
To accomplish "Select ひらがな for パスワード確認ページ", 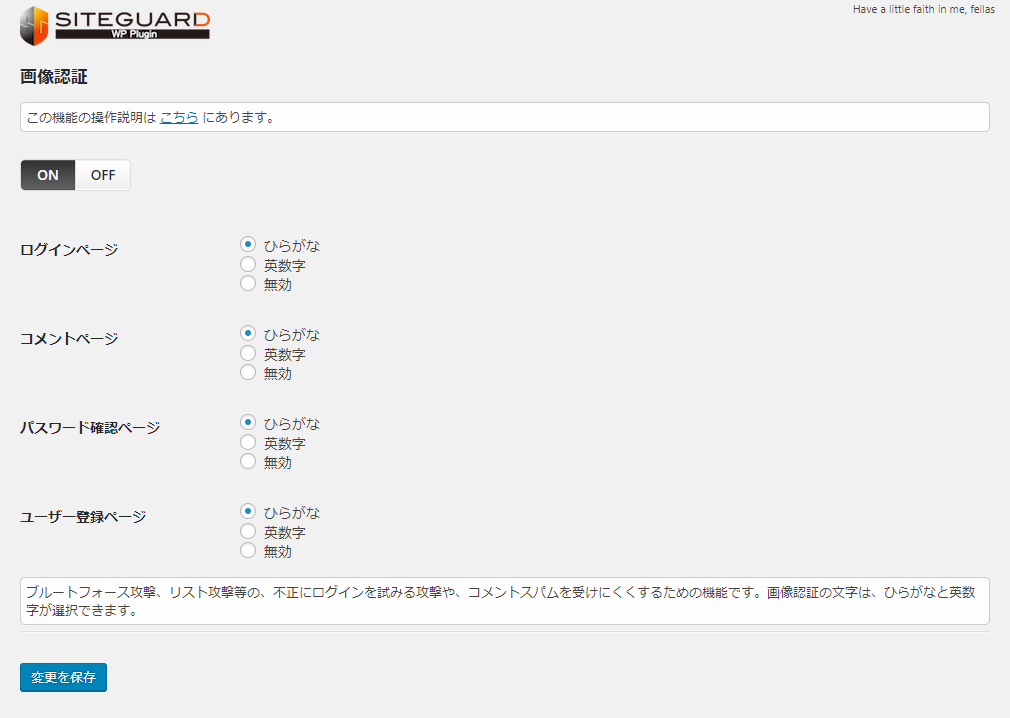I will (249, 422).
